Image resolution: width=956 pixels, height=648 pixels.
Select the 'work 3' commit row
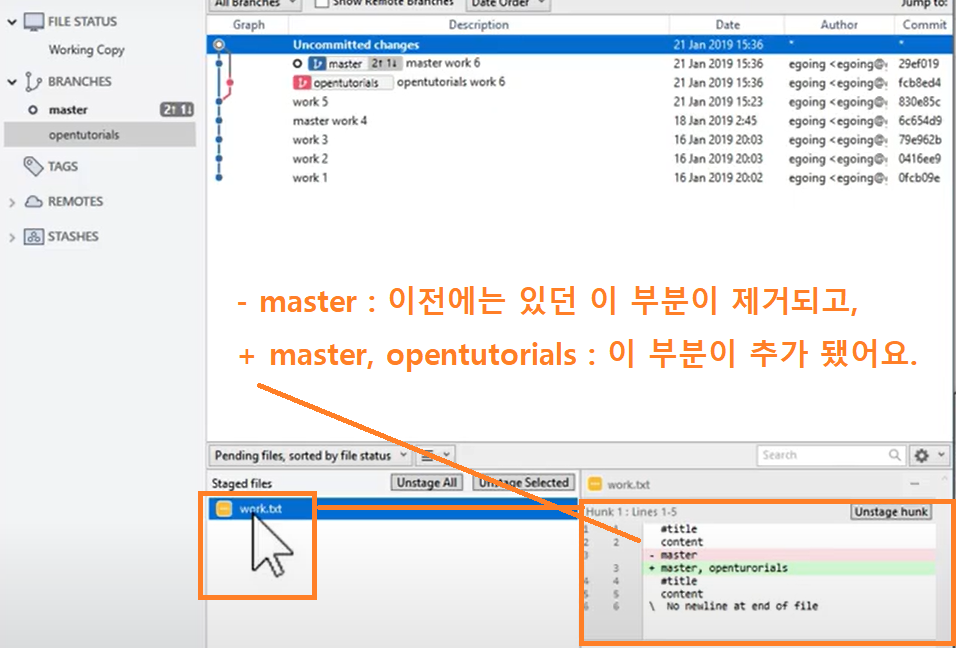click(580, 140)
